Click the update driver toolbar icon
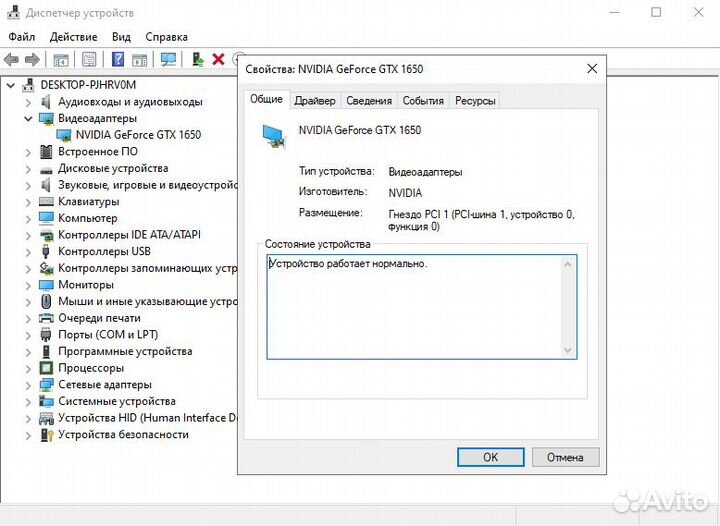This screenshot has height=526, width=720. pos(198,59)
